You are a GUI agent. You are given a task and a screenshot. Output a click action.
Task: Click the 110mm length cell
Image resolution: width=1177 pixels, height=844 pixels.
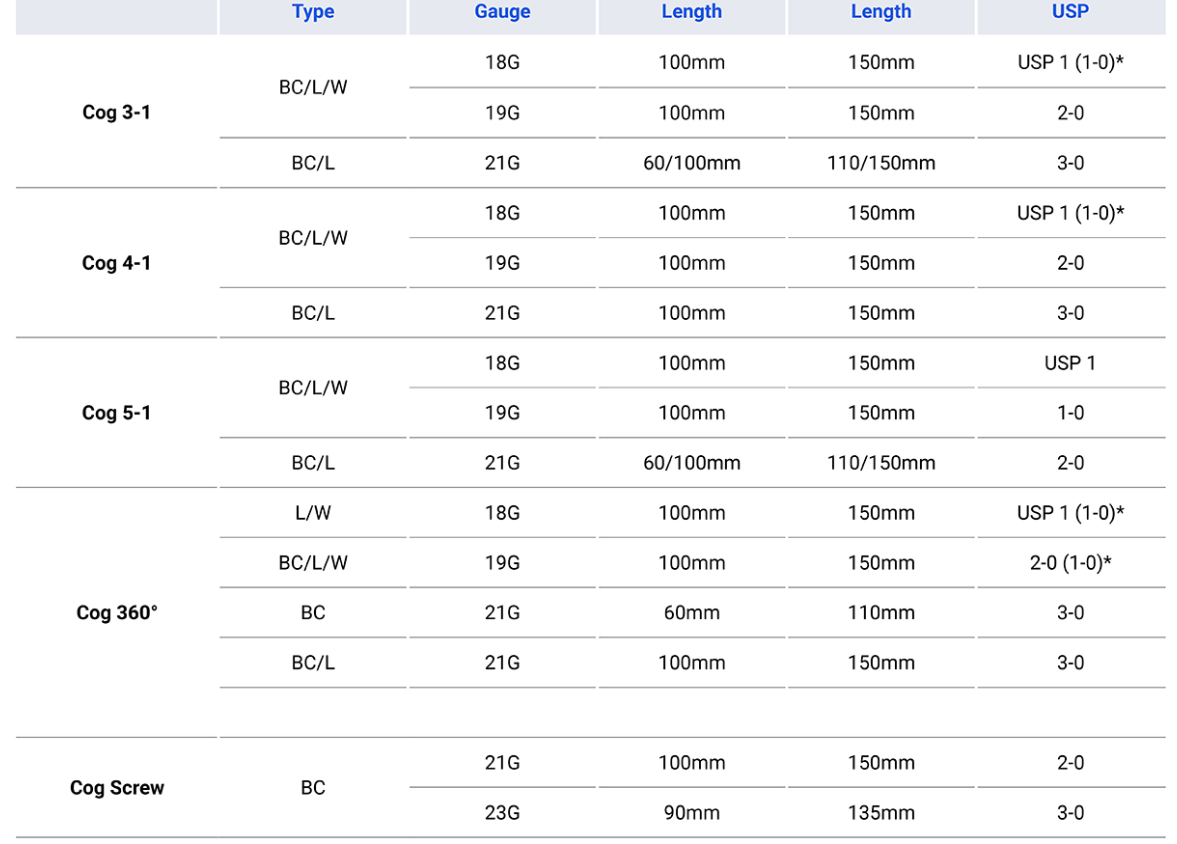[x=881, y=613]
